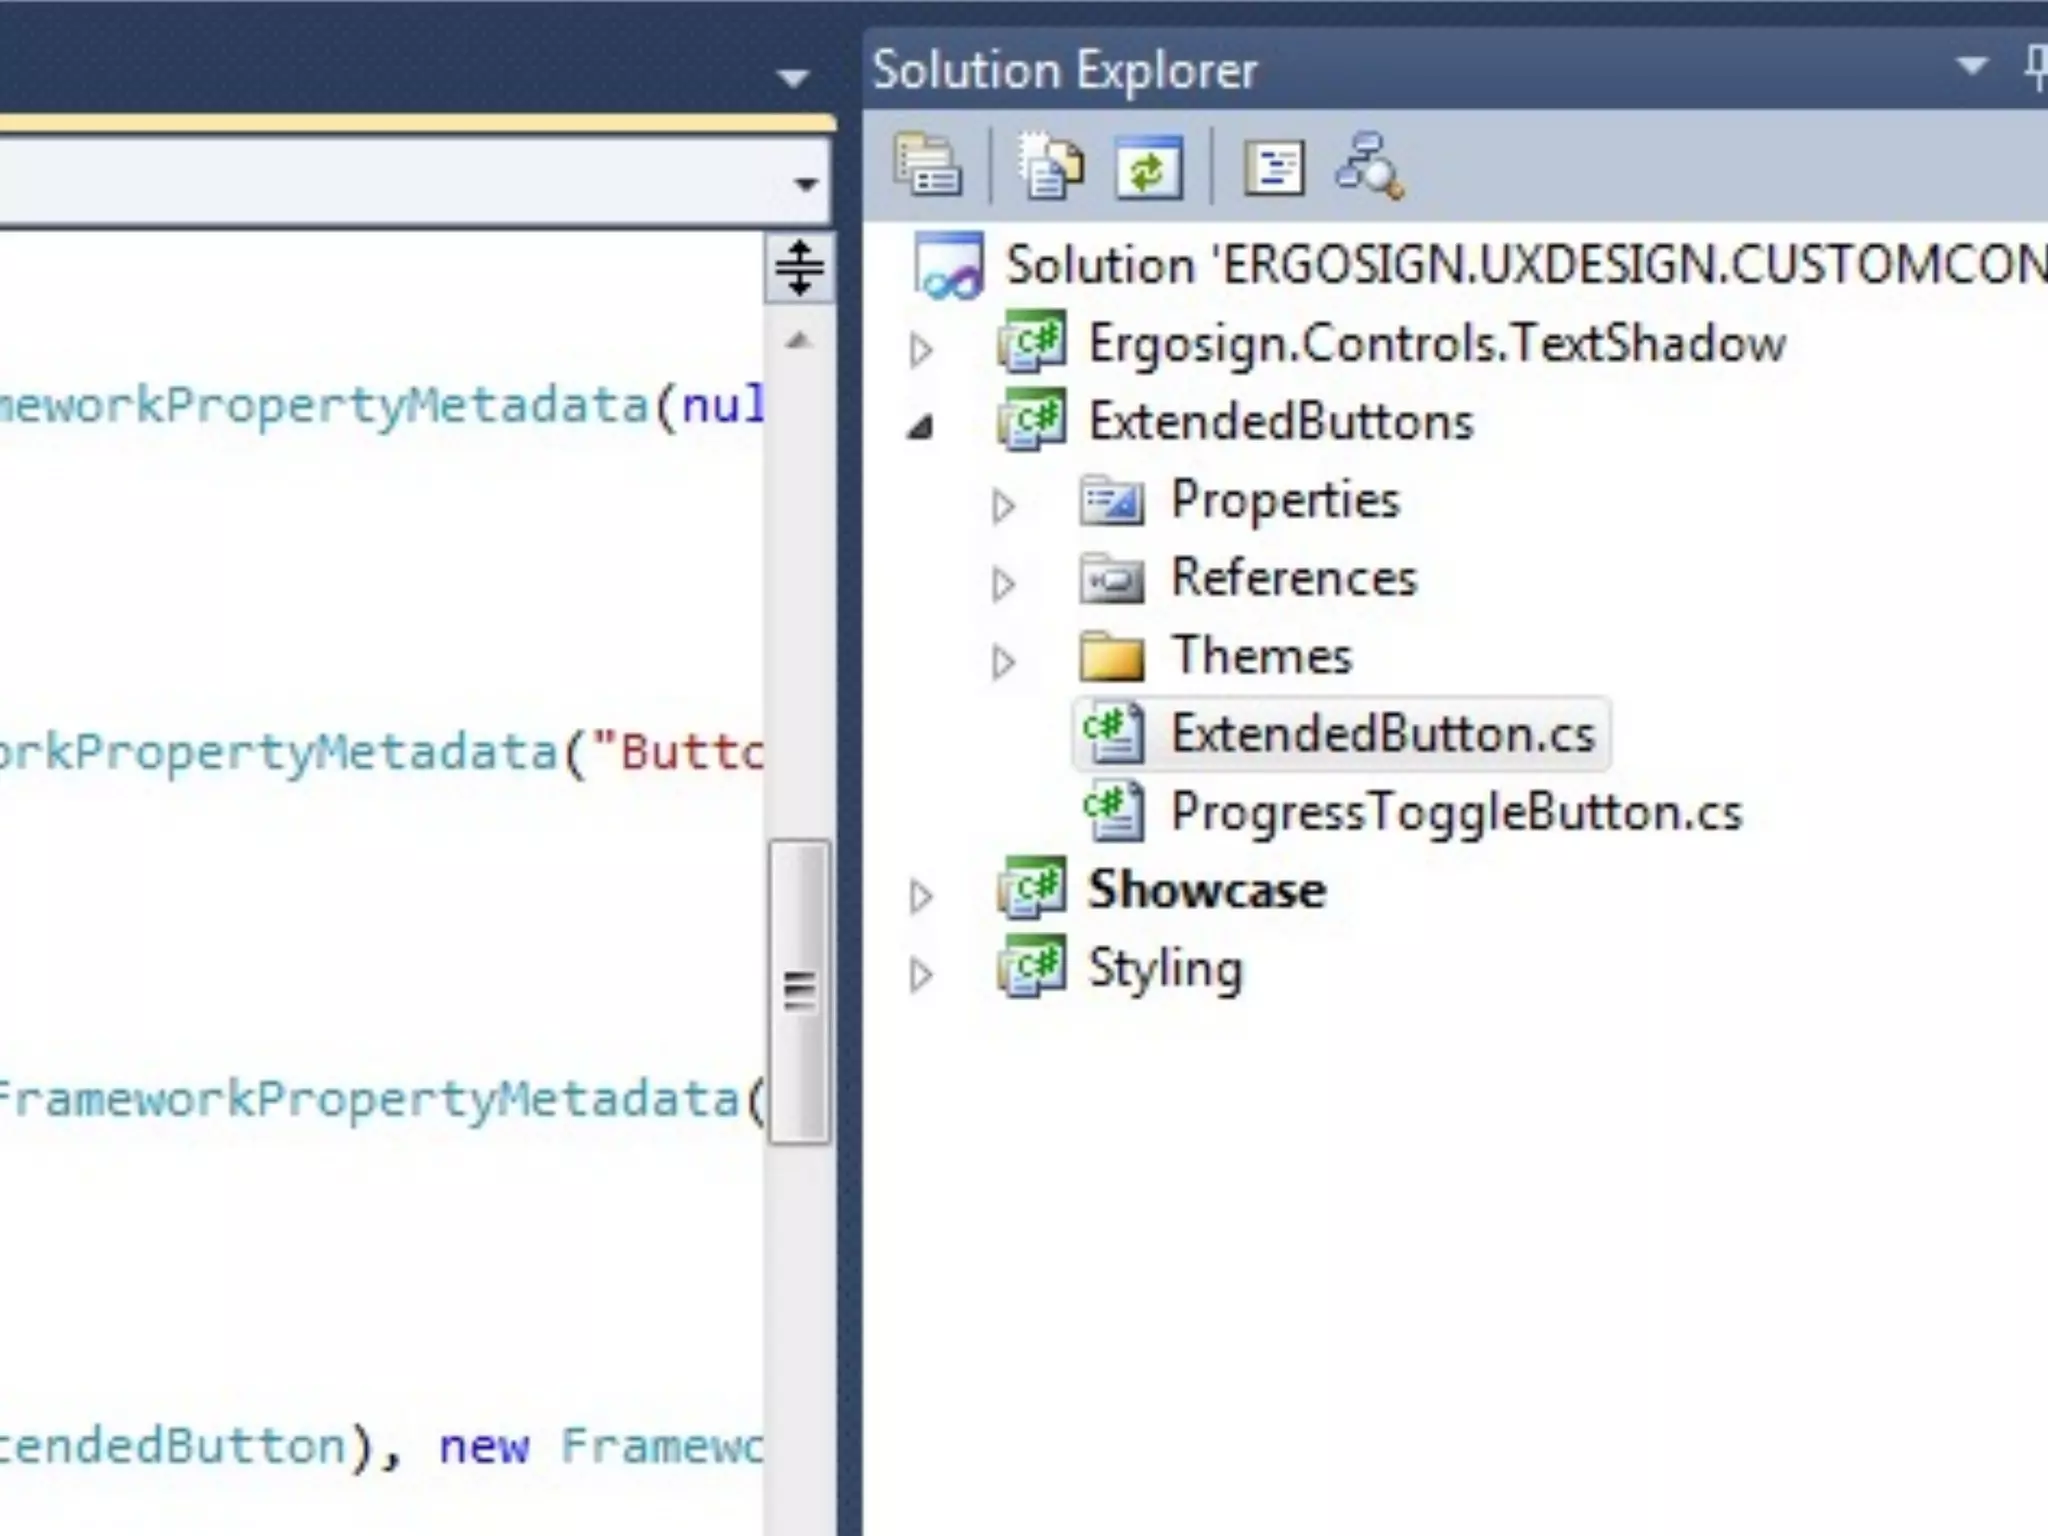This screenshot has width=2048, height=1536.
Task: Select ExtendedButton.cs in the tree
Action: [1382, 734]
